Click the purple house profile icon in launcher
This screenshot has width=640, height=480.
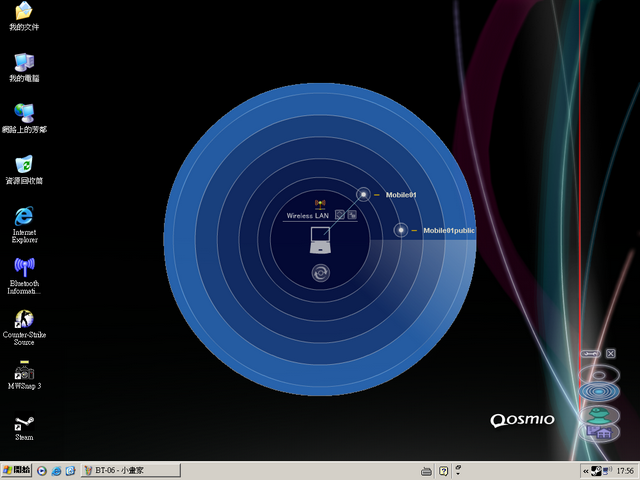tap(599, 433)
